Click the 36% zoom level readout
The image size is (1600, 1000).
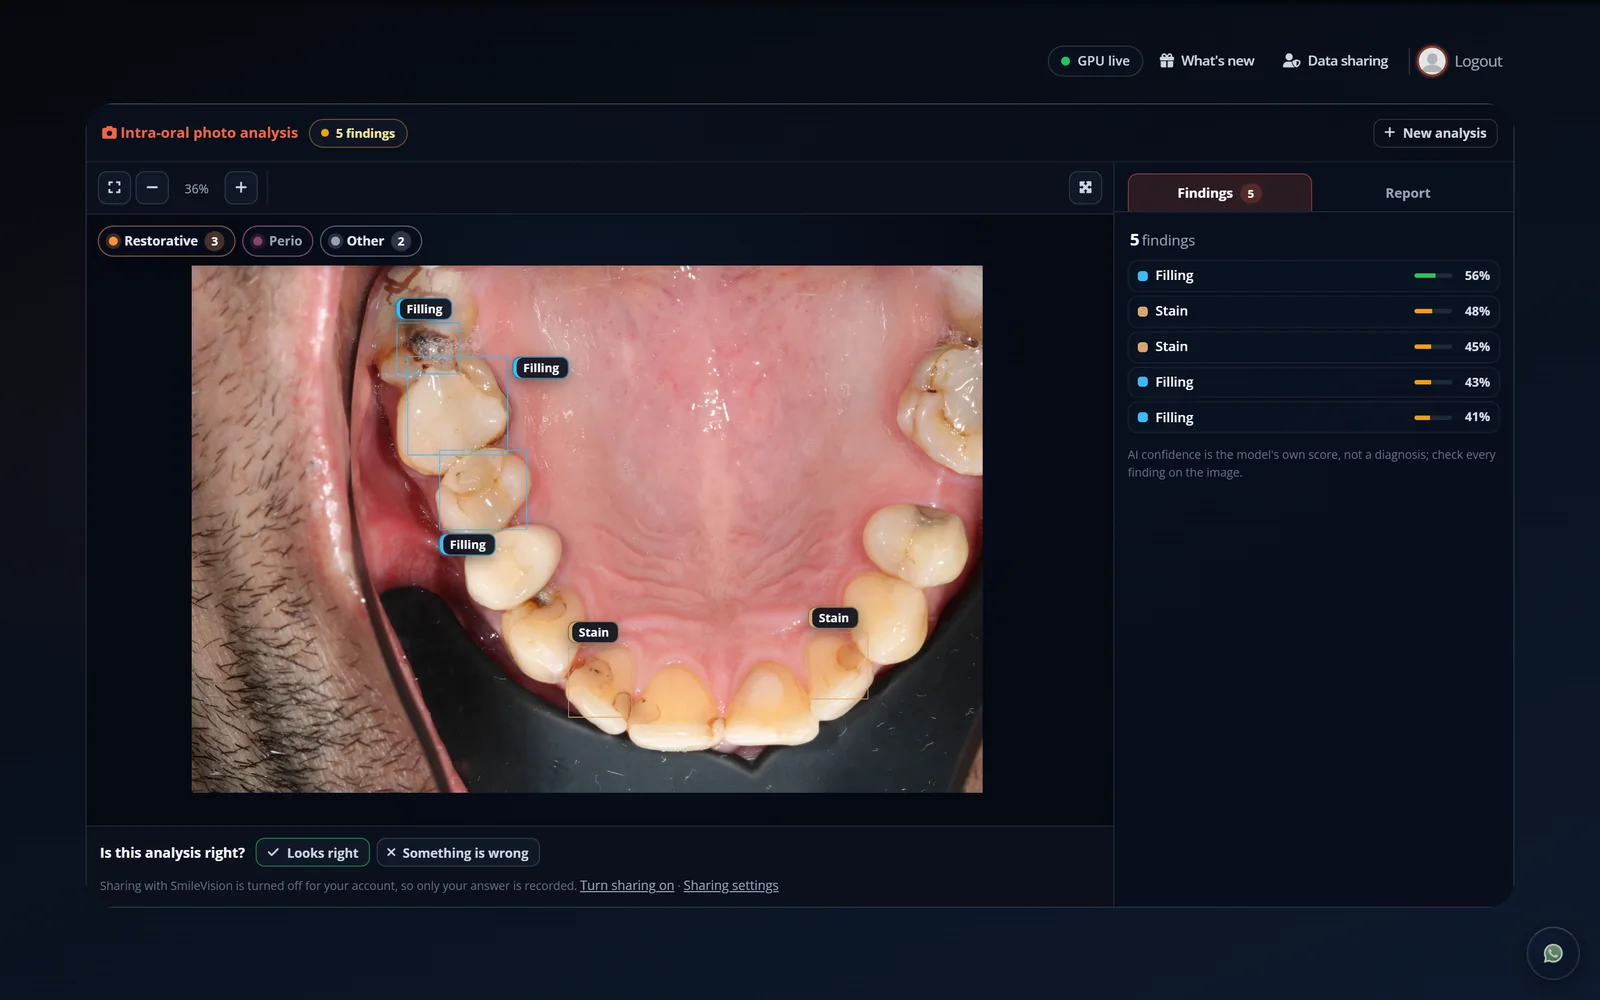tap(197, 189)
